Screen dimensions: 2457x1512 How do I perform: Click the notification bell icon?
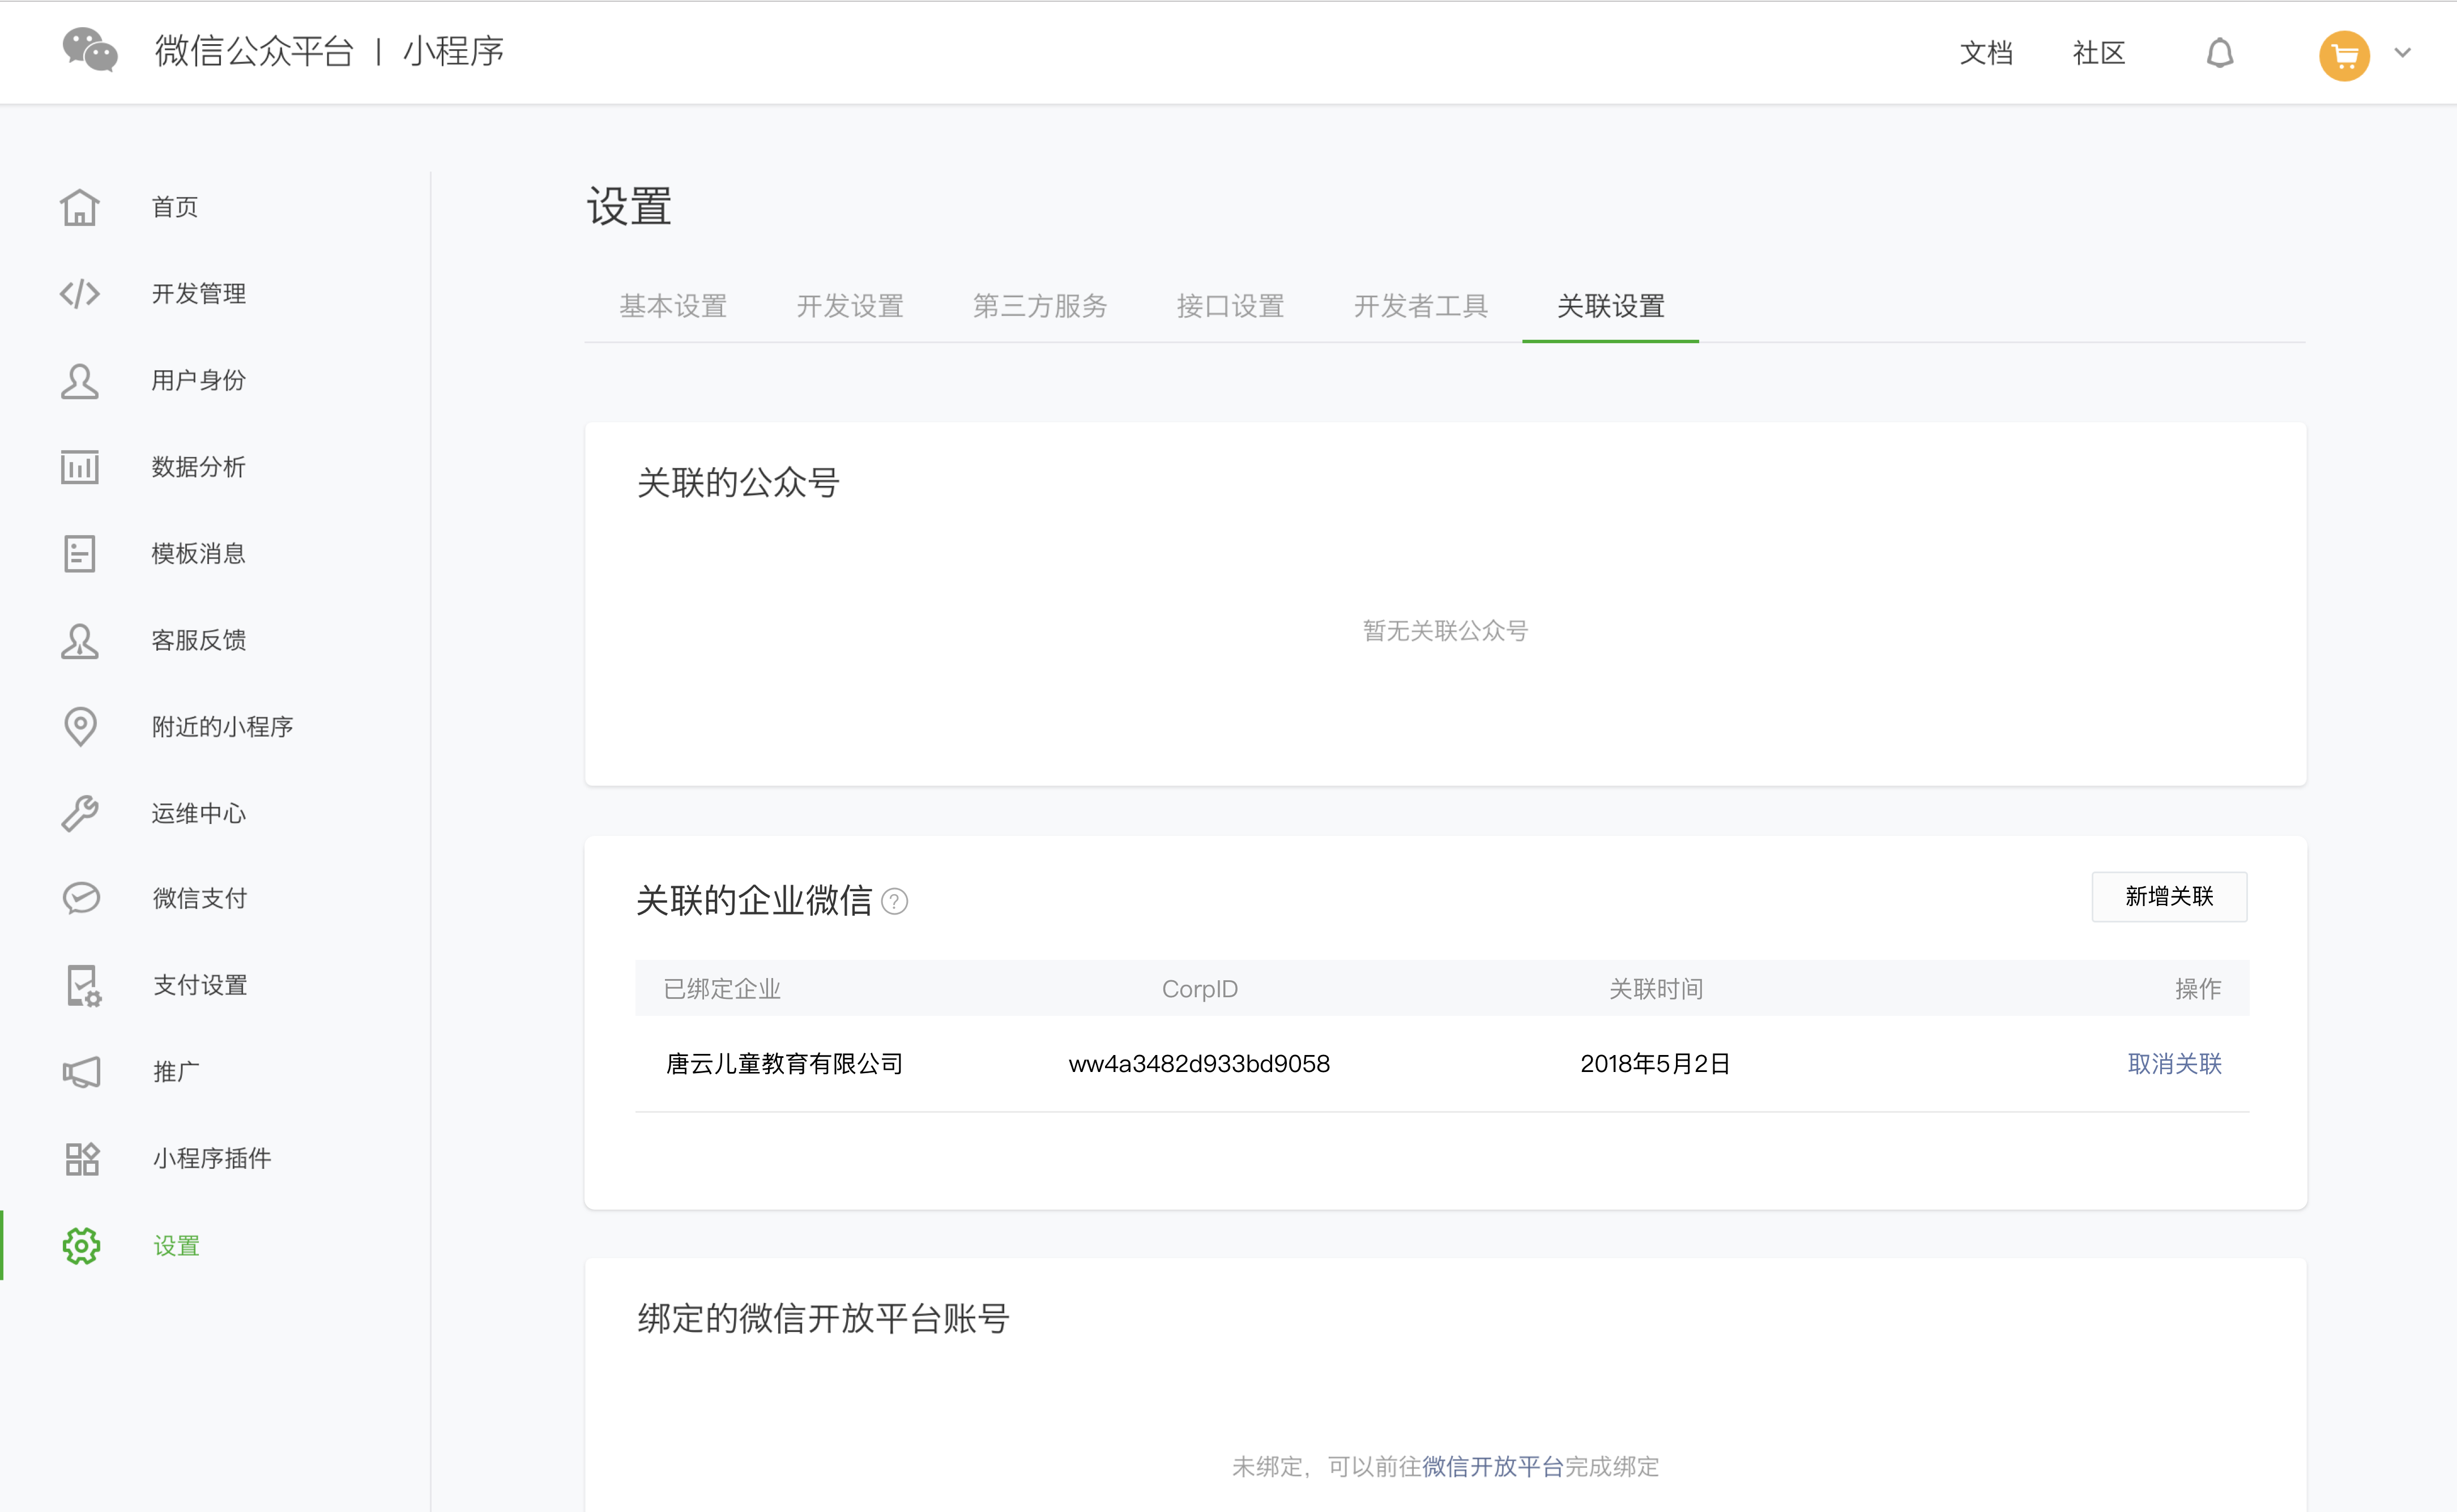(2220, 53)
